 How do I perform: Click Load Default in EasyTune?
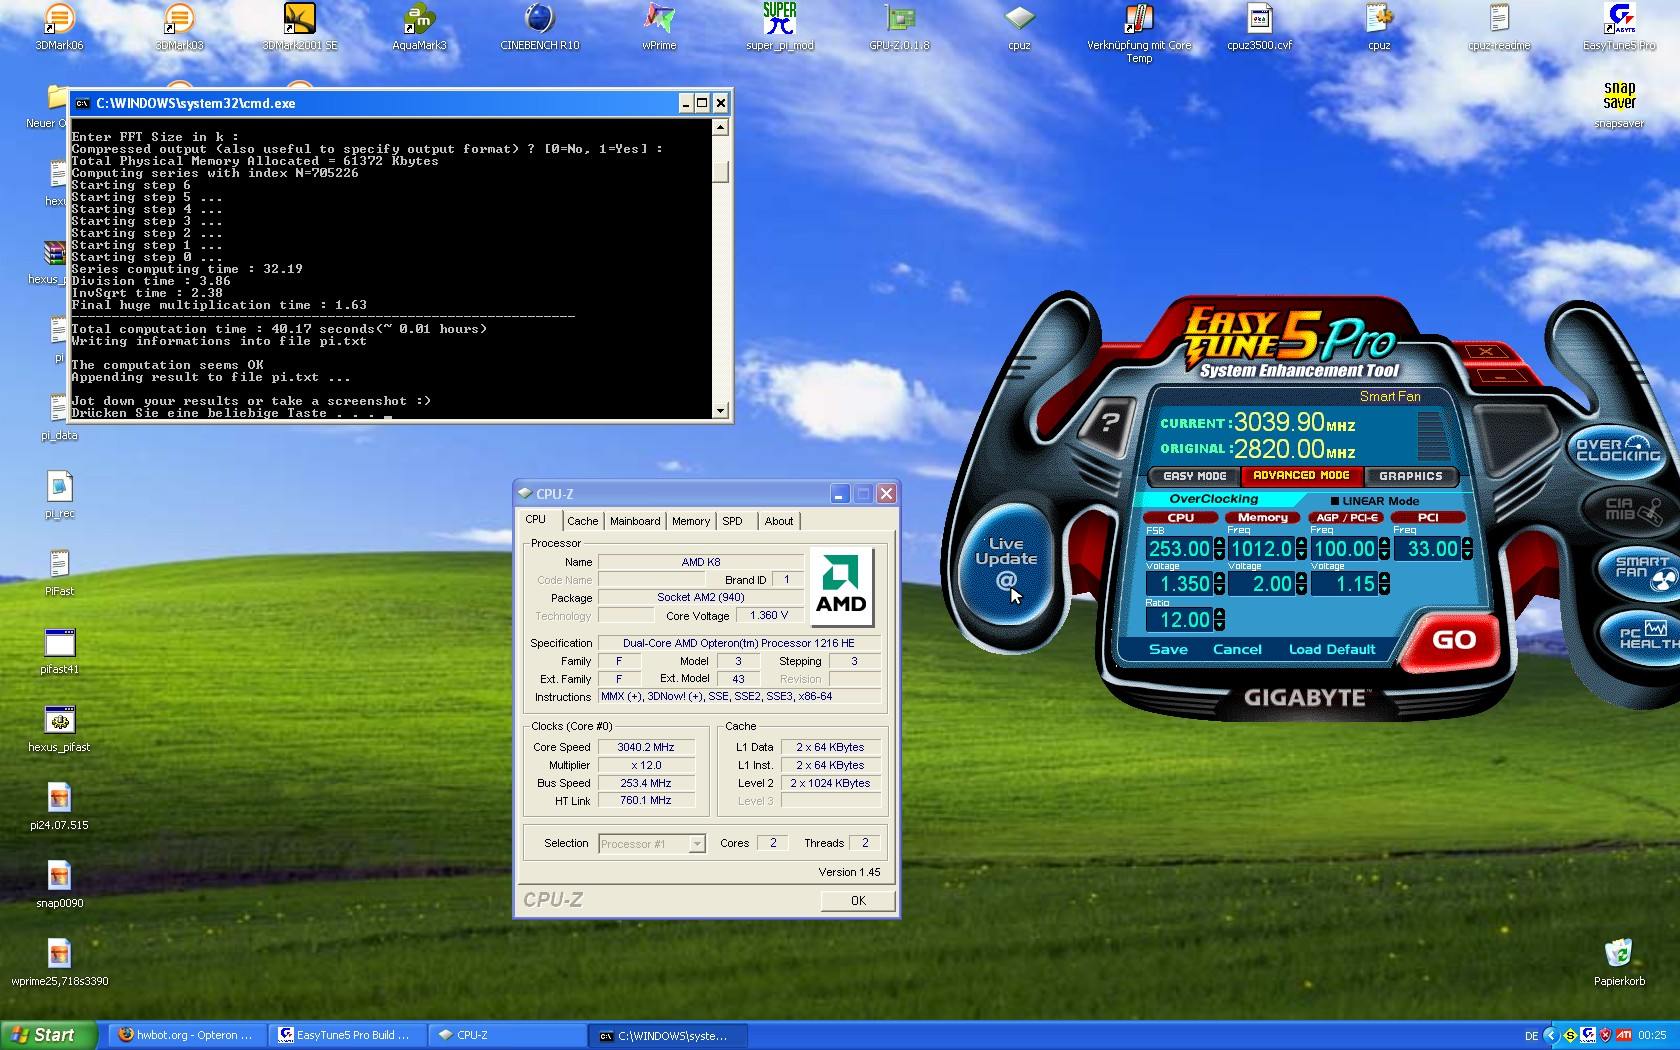[1332, 649]
